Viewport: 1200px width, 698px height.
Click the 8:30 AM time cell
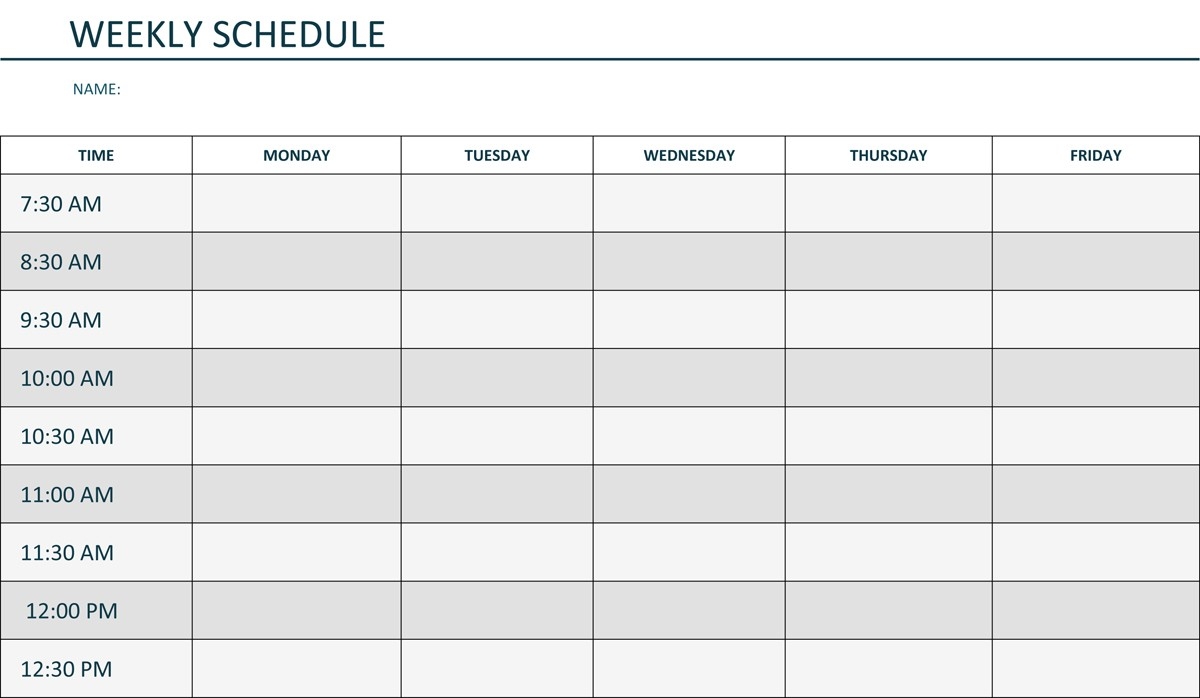(x=96, y=262)
